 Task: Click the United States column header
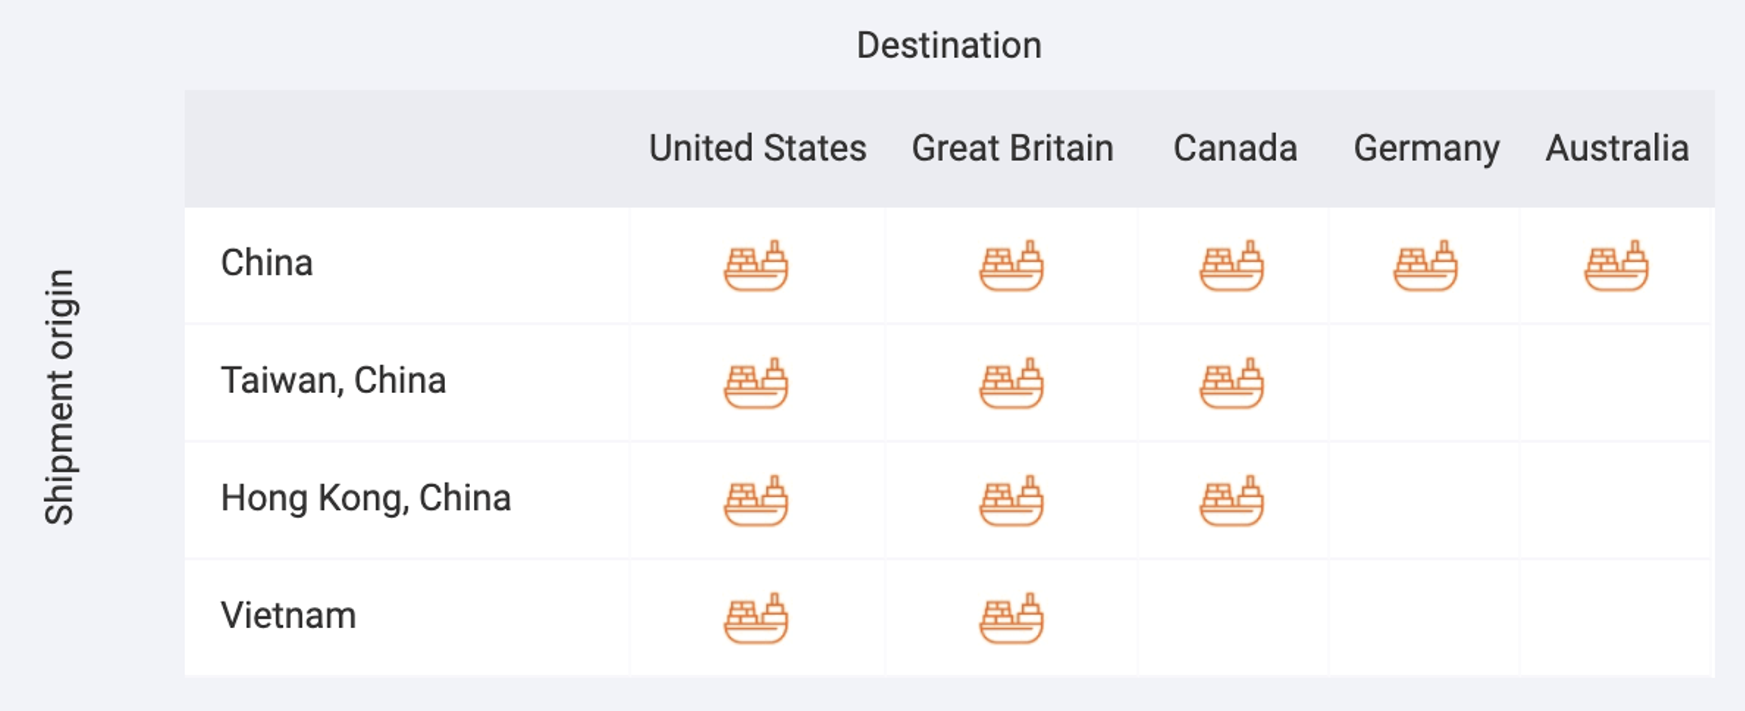tap(757, 148)
